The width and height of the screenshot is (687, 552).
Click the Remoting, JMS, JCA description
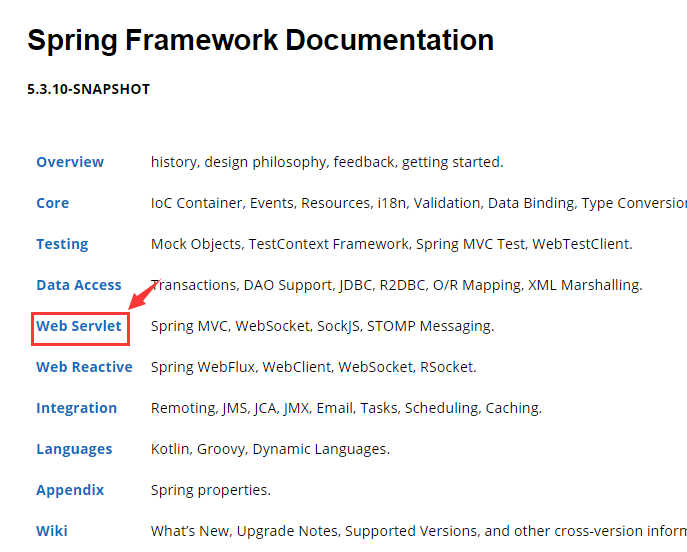[347, 408]
